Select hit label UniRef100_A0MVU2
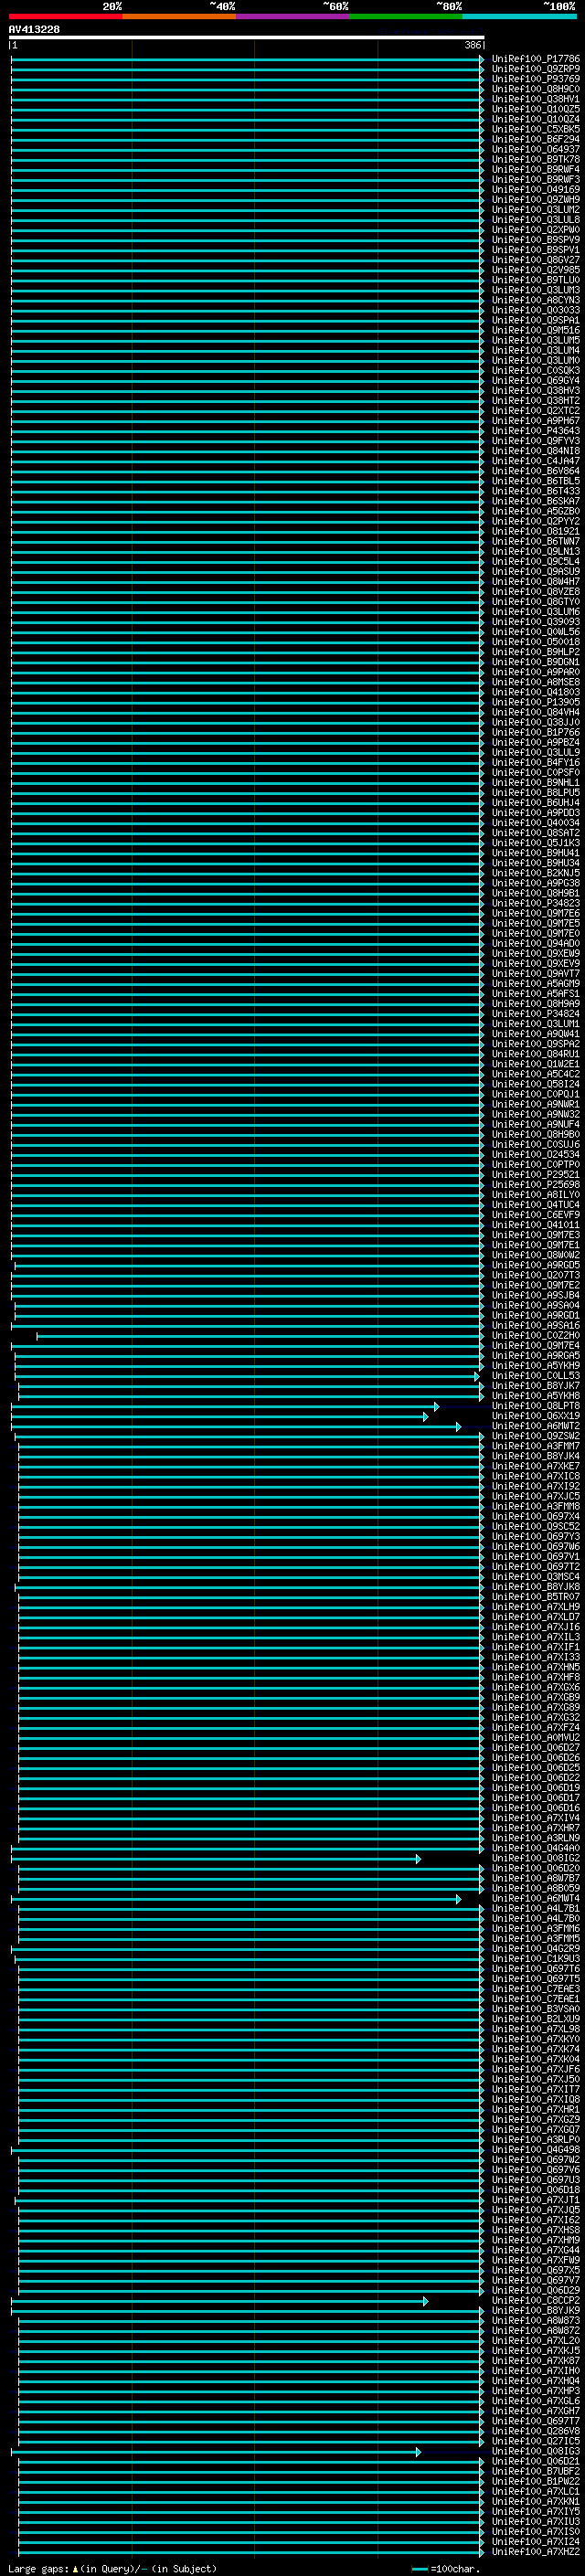The width and height of the screenshot is (585, 2576). 535,1737
